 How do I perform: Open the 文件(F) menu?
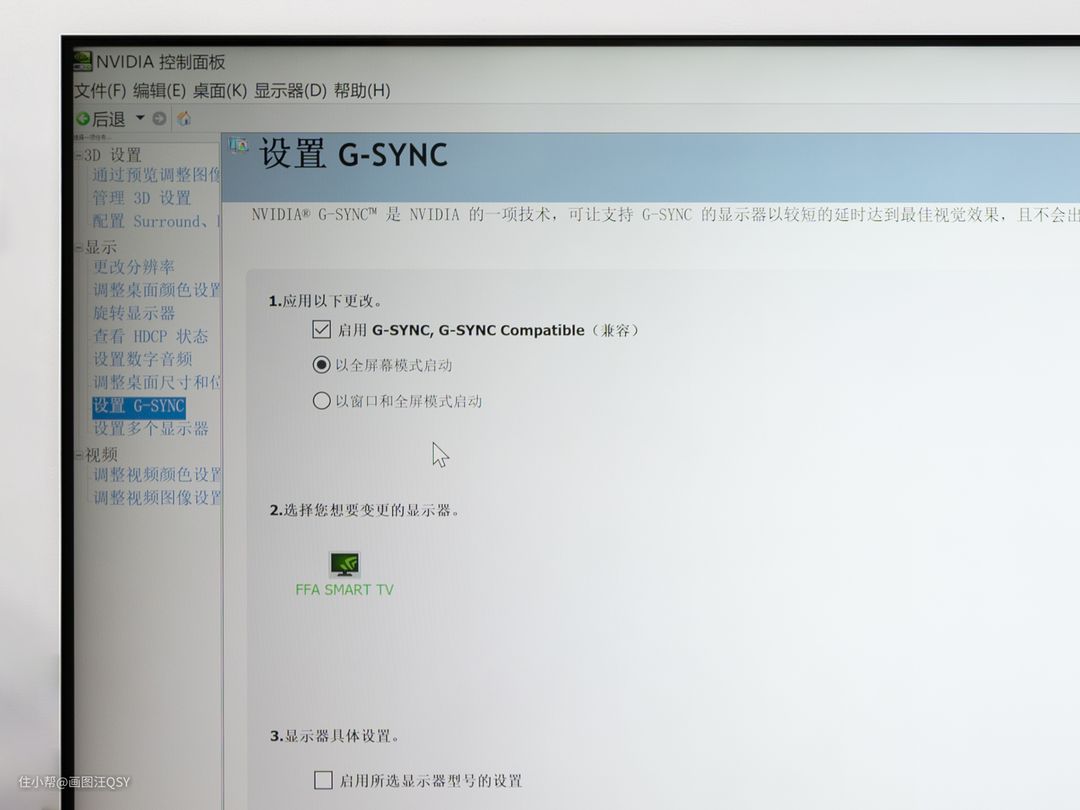coord(100,90)
